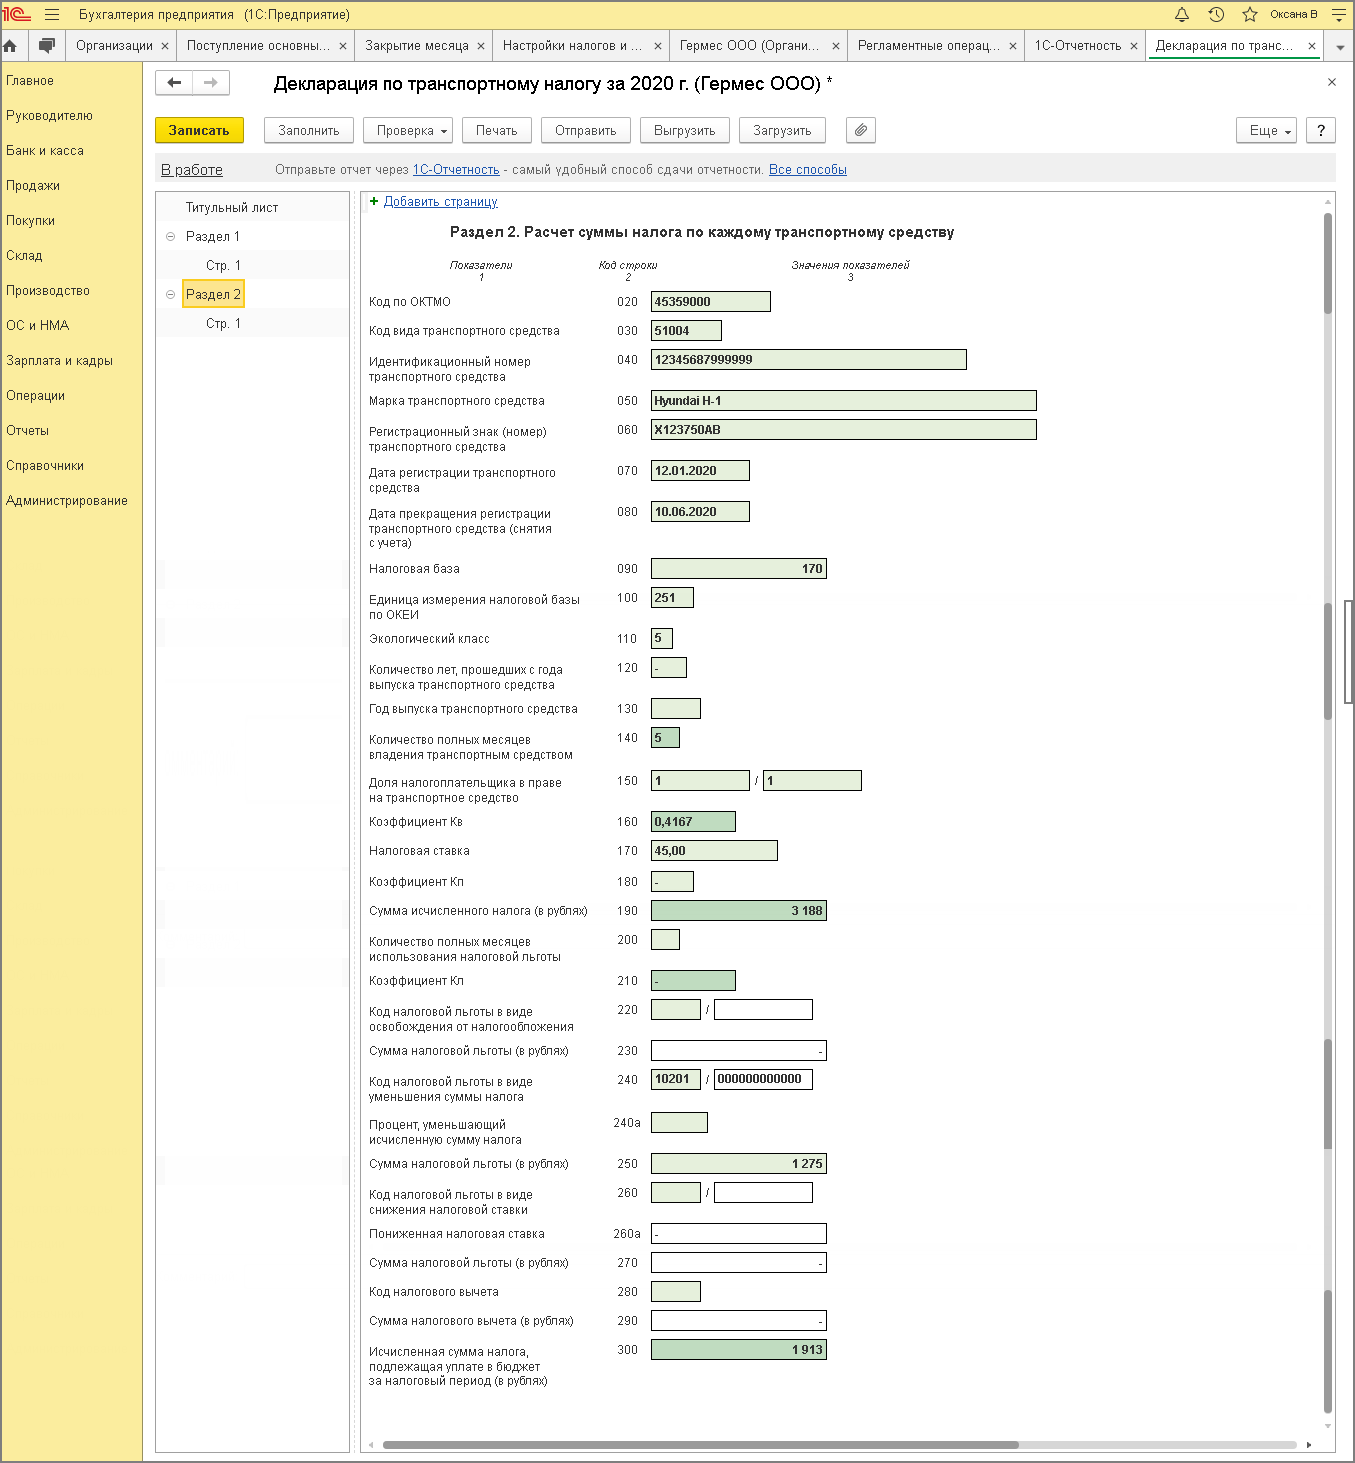
Task: Go to the home page icon
Action: [x=11, y=46]
